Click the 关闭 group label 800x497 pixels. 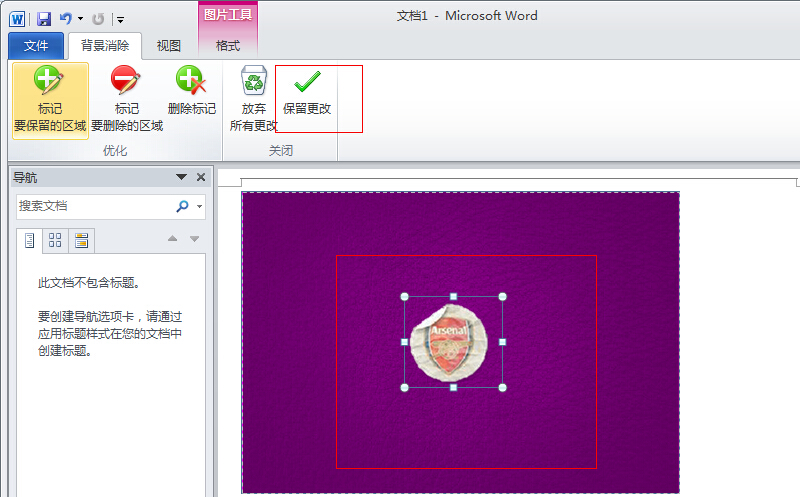tap(281, 151)
